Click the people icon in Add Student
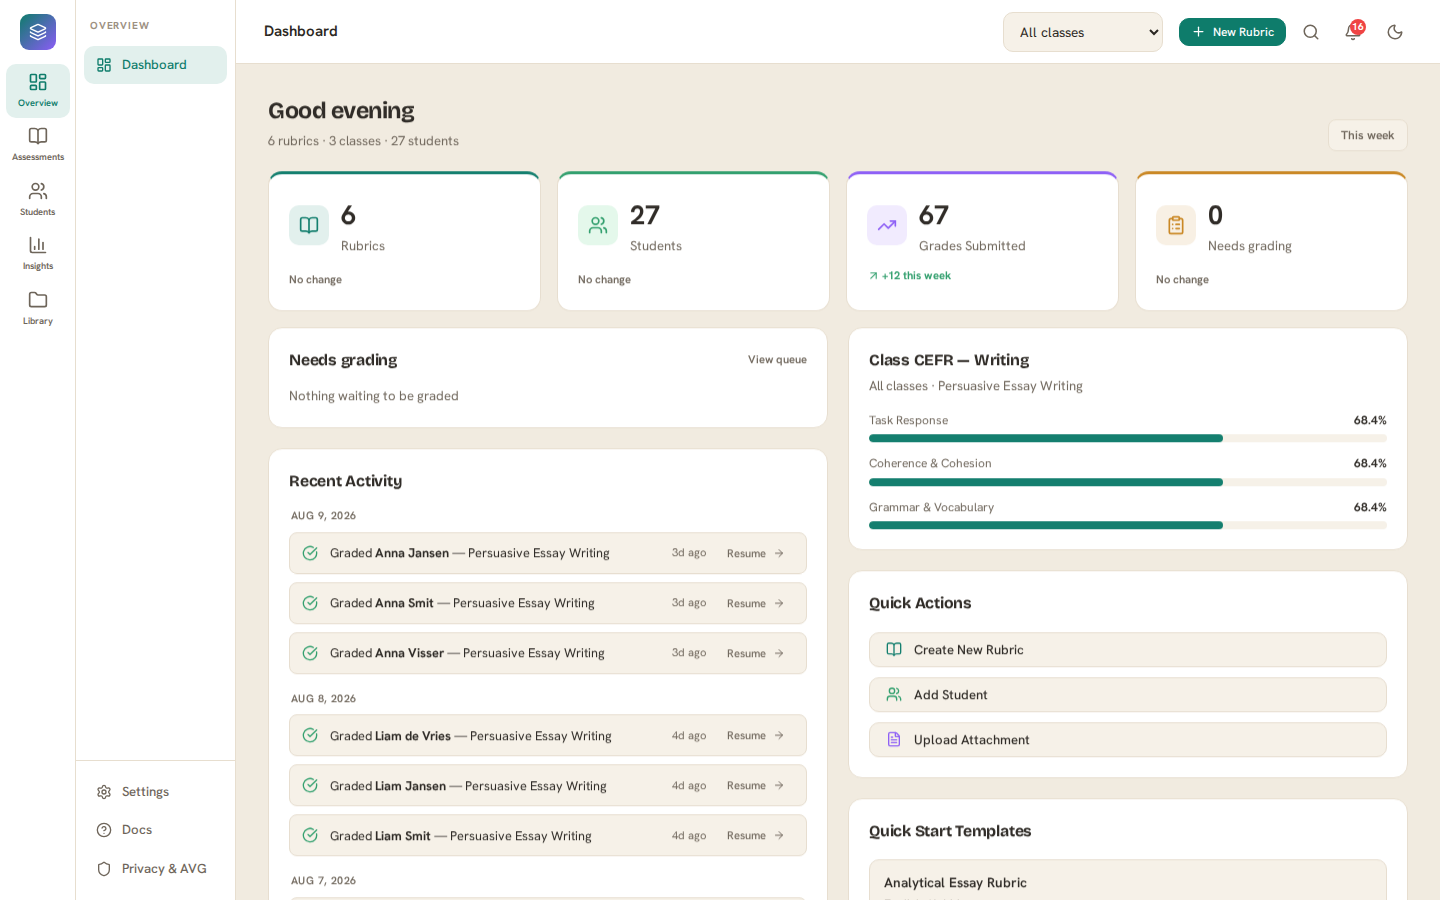 (894, 695)
